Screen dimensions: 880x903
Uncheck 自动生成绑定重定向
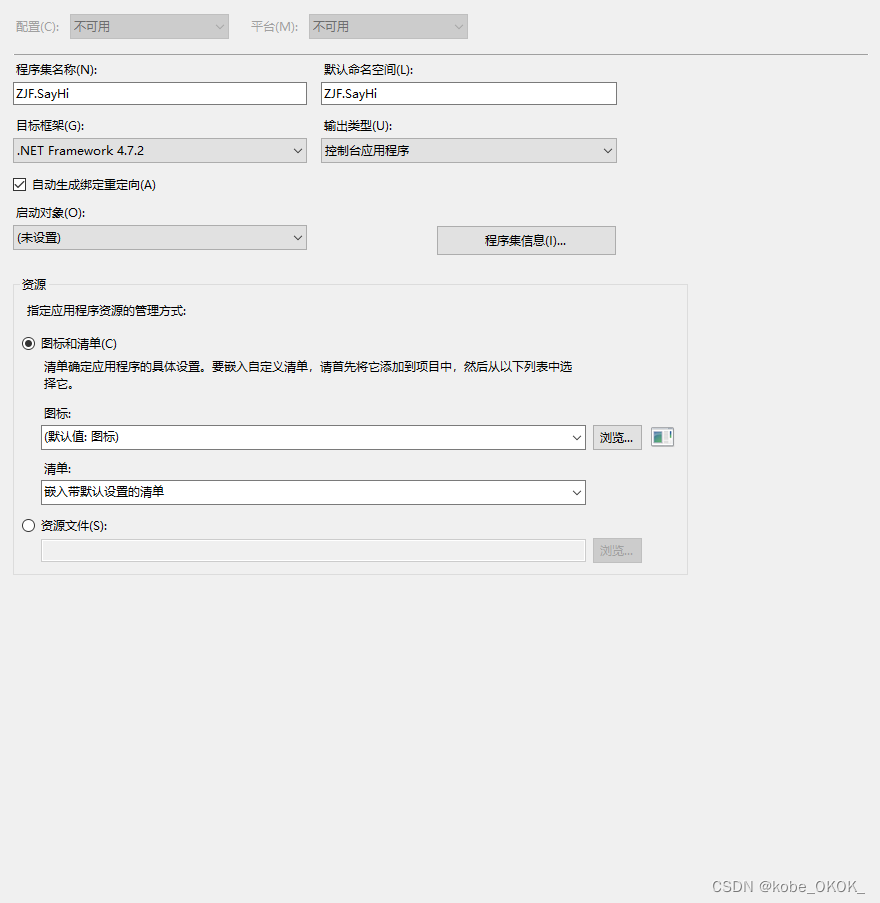click(x=18, y=184)
